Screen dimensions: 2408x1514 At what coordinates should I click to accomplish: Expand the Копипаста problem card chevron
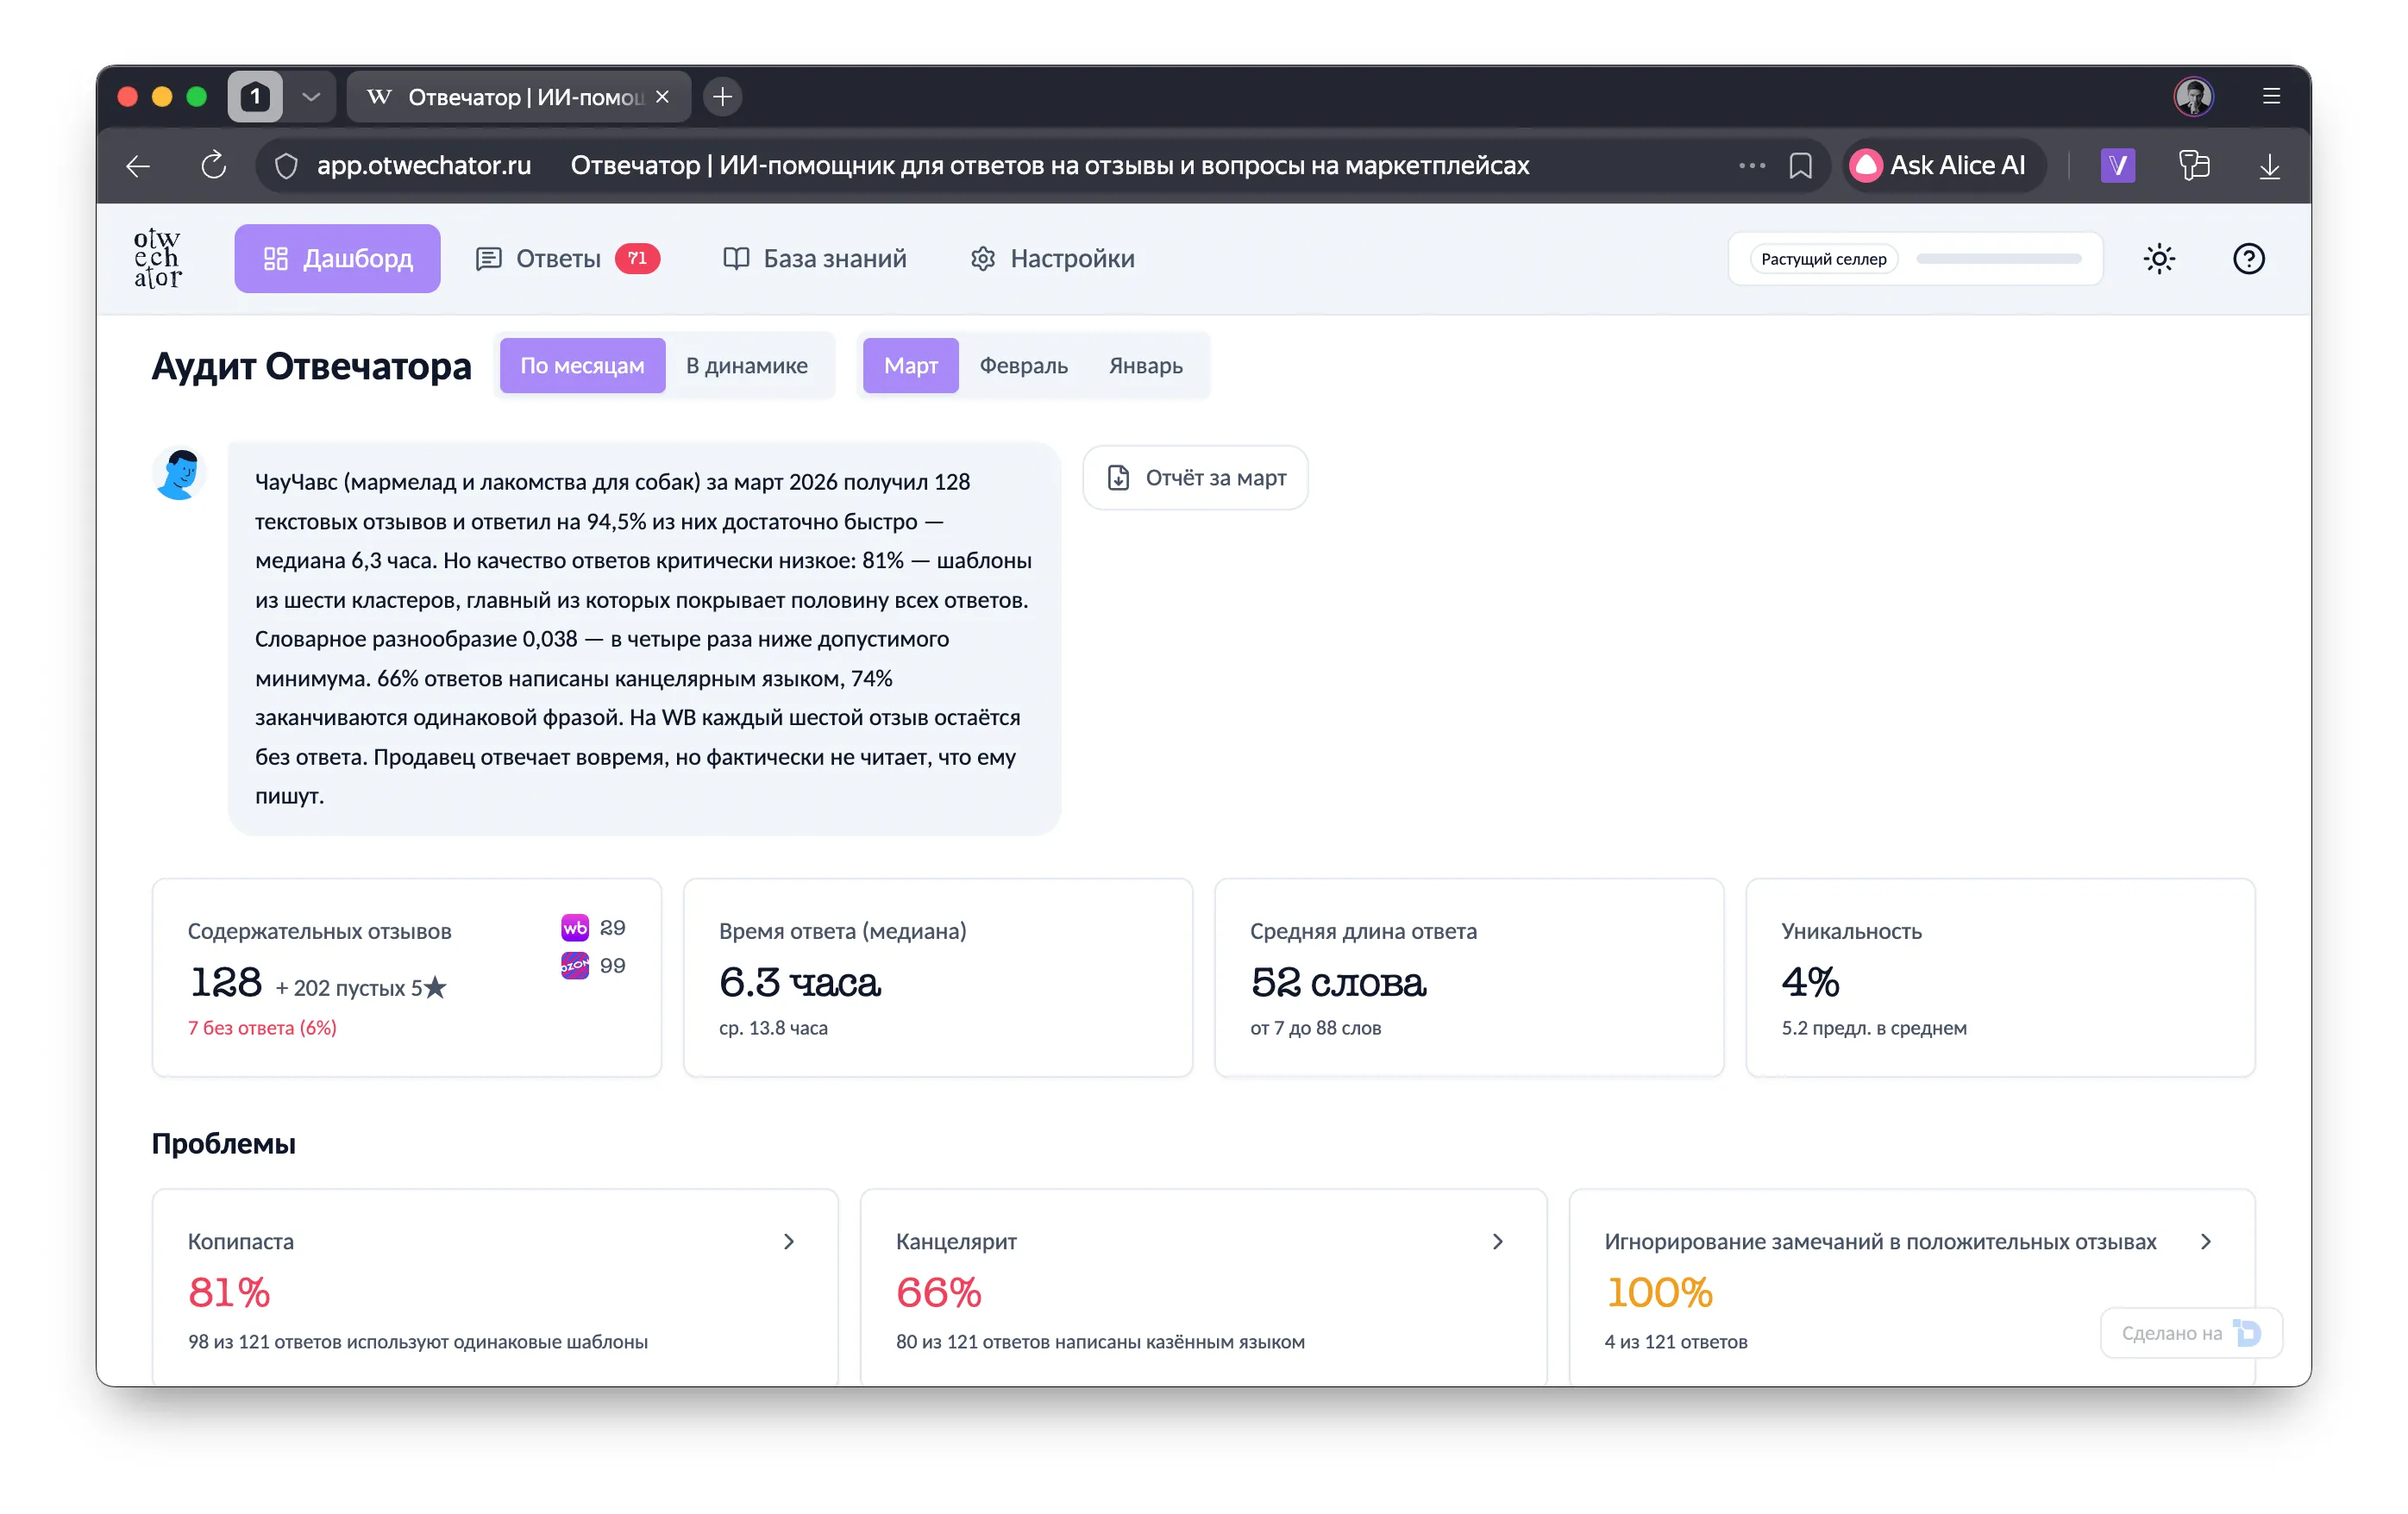(x=789, y=1241)
